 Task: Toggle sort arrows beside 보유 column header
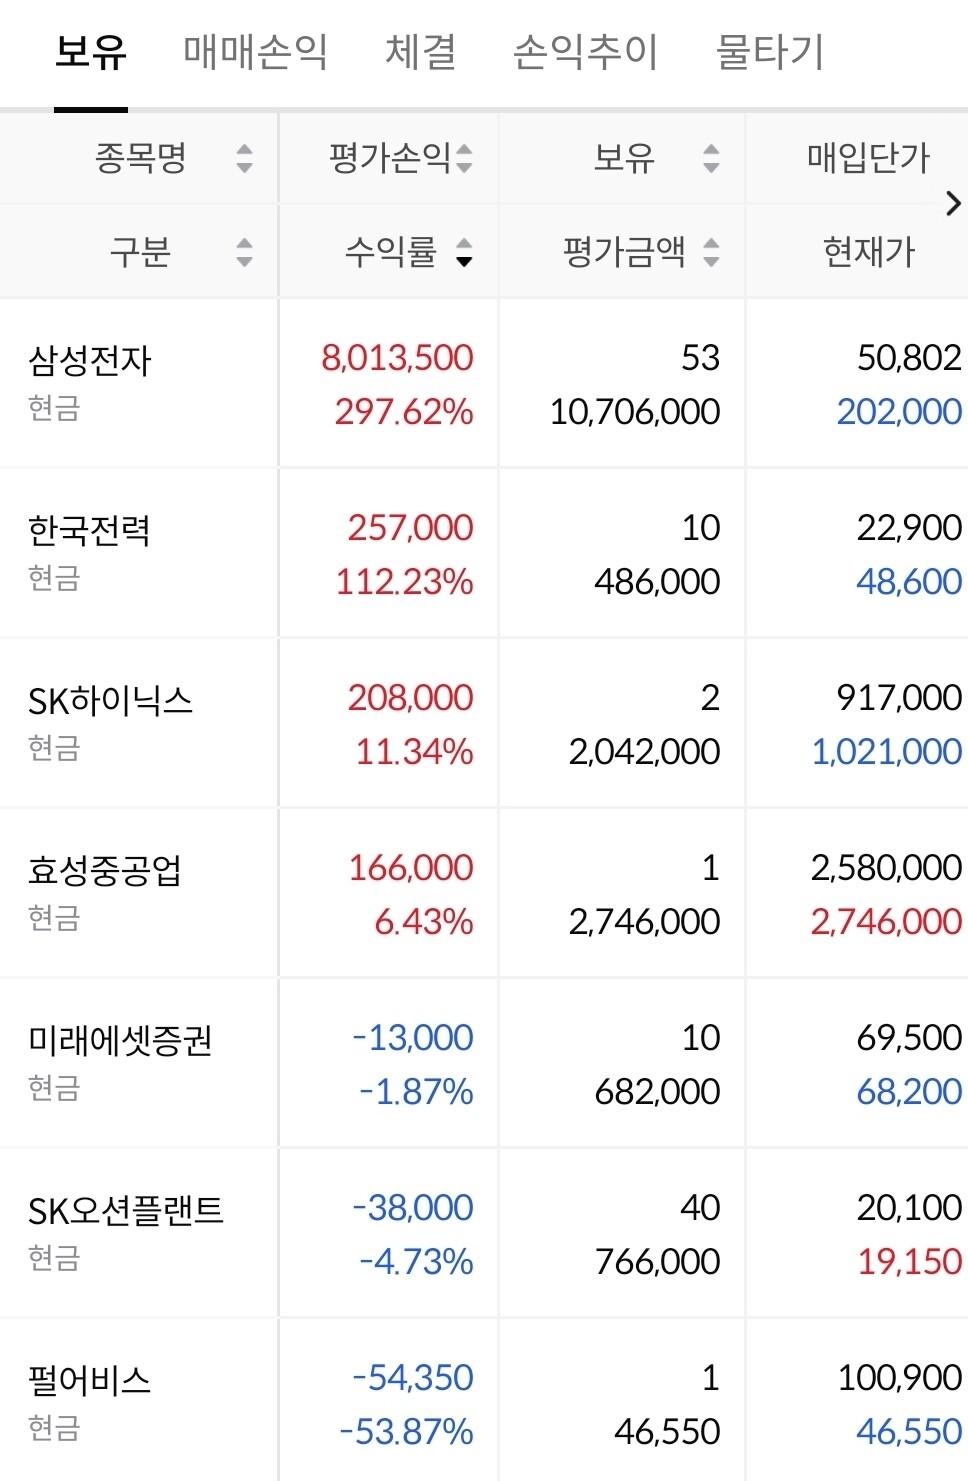pos(711,158)
